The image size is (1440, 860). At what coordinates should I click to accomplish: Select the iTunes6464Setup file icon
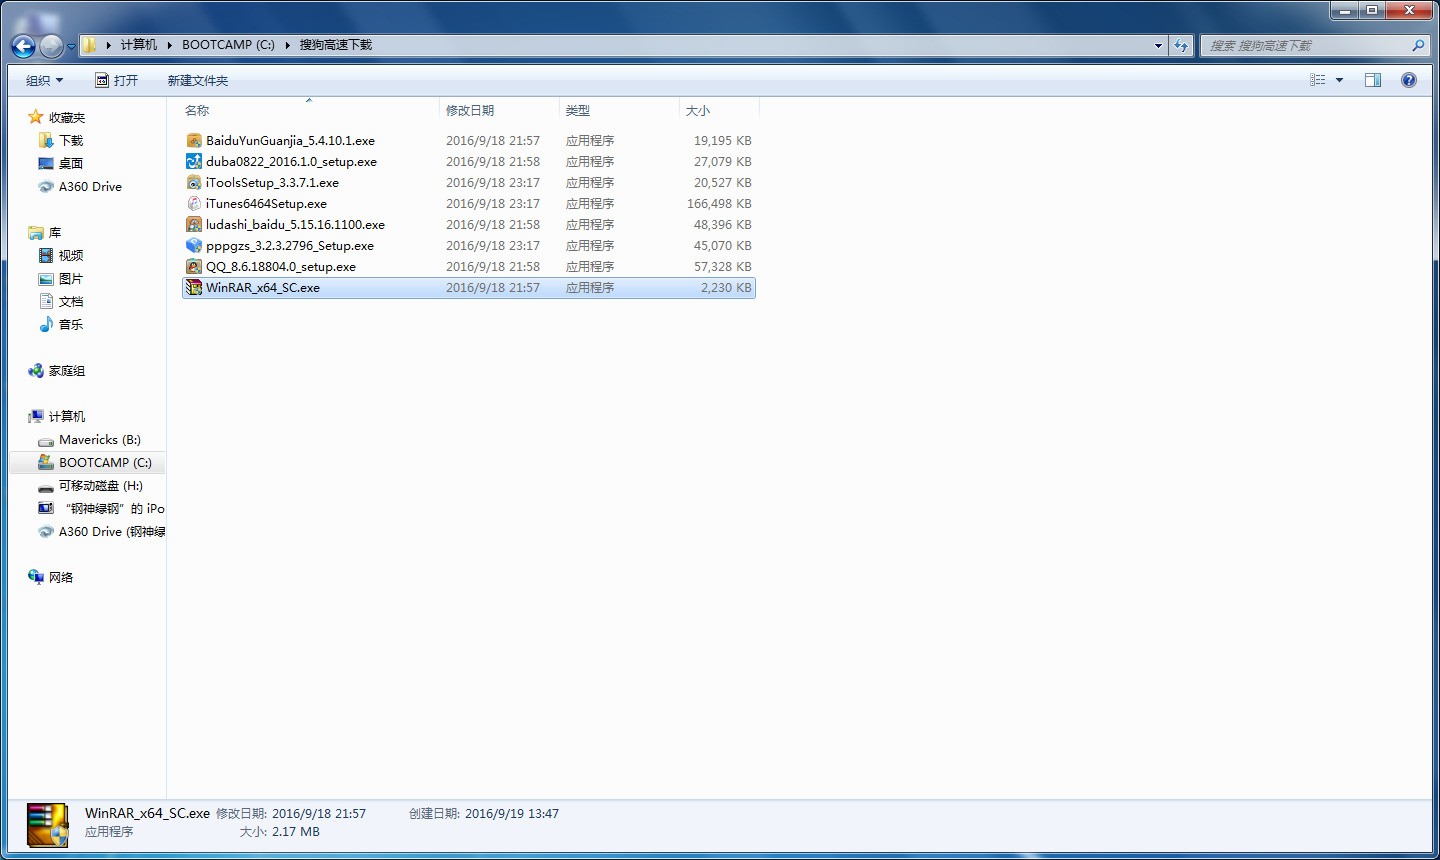(x=194, y=204)
